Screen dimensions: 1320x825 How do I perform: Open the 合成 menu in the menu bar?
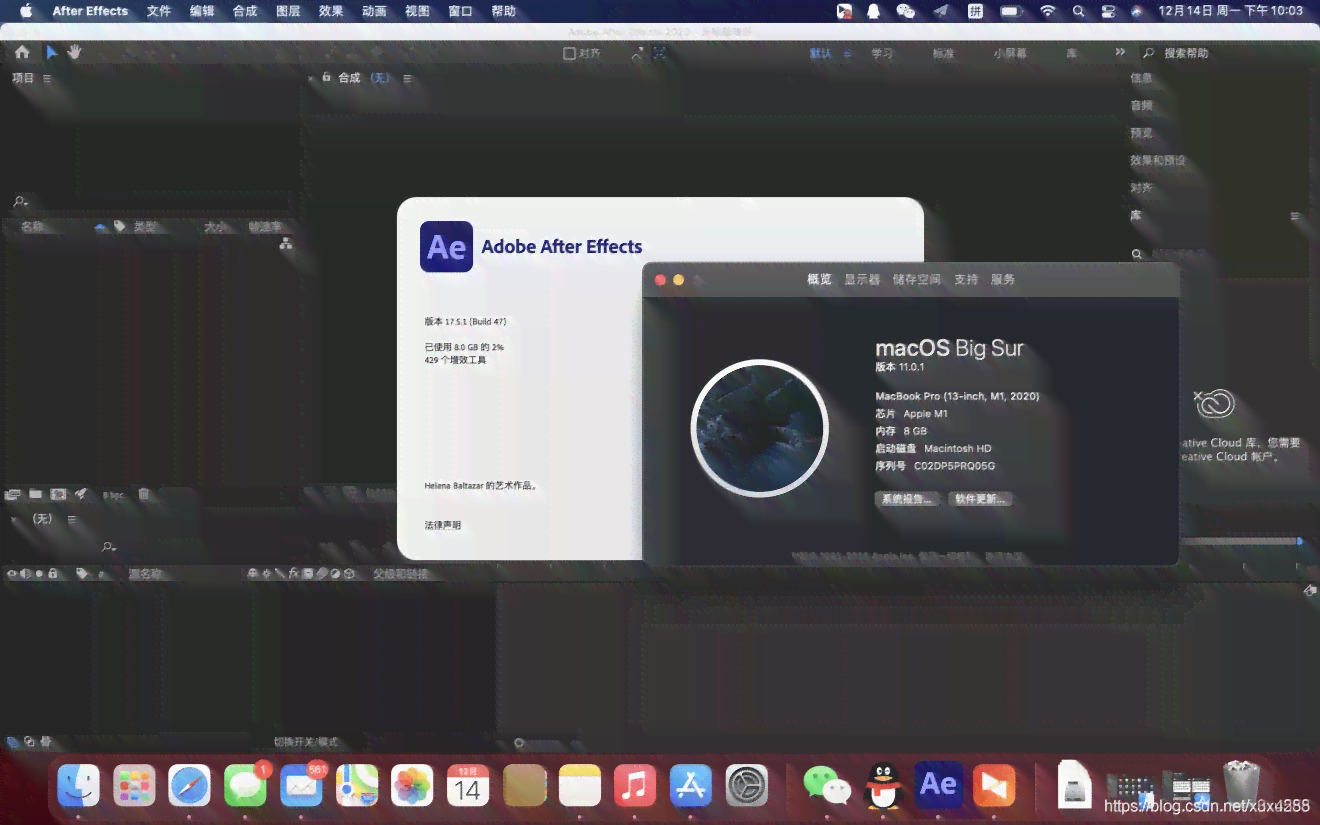pyautogui.click(x=245, y=11)
